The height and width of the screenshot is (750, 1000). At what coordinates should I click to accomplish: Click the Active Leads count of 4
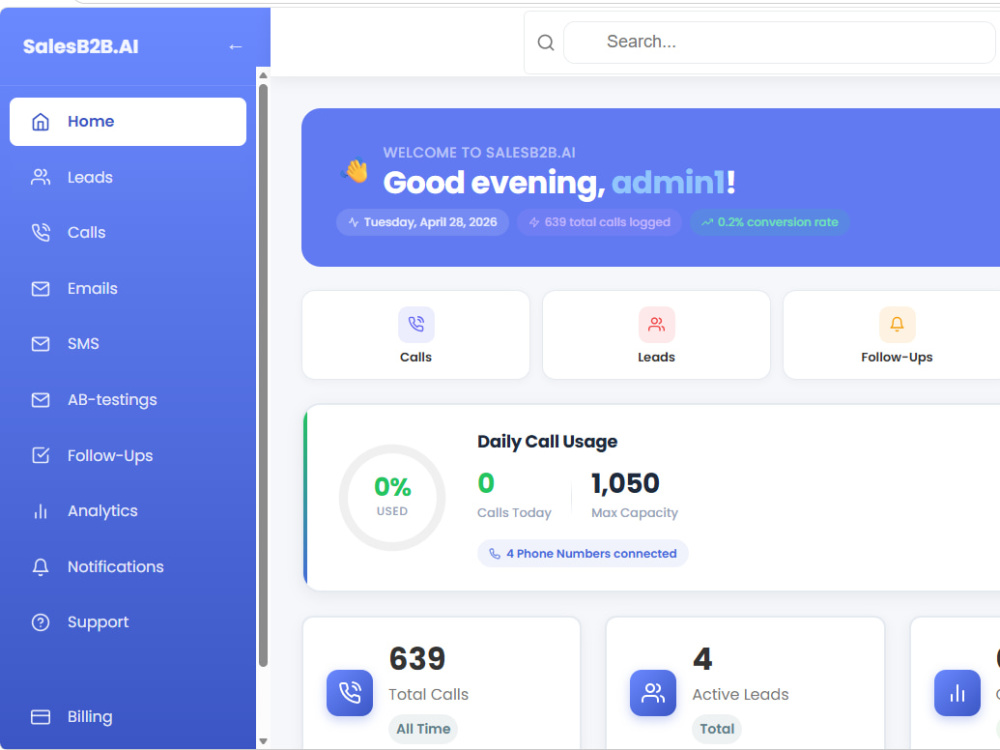click(x=702, y=659)
